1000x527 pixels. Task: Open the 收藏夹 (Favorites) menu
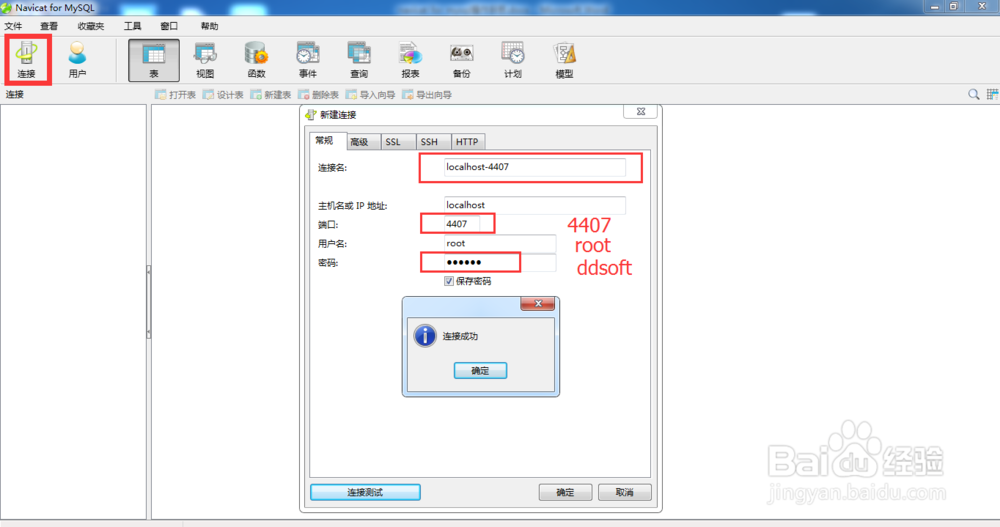(91, 26)
